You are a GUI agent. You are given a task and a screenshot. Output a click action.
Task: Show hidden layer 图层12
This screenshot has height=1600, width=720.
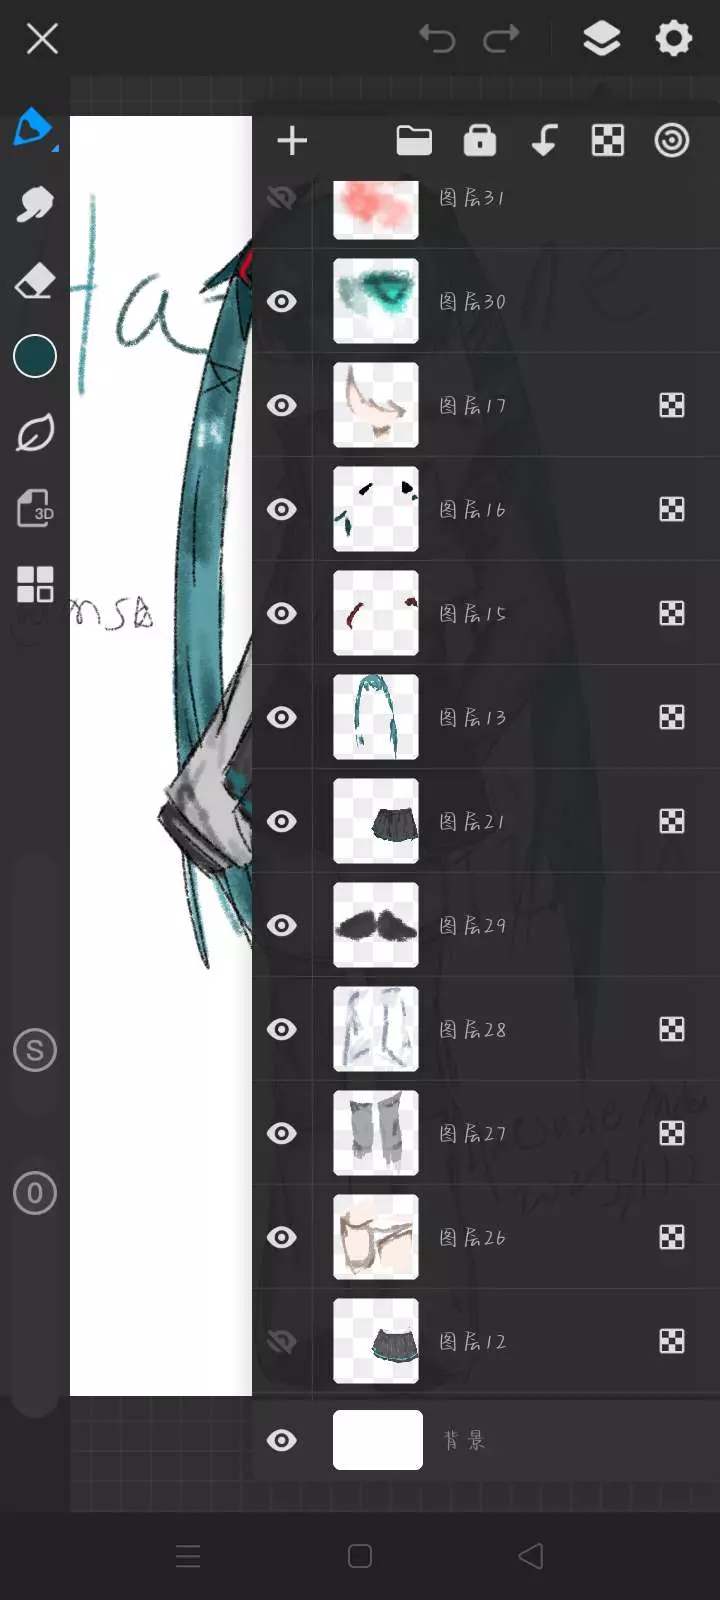[282, 1341]
